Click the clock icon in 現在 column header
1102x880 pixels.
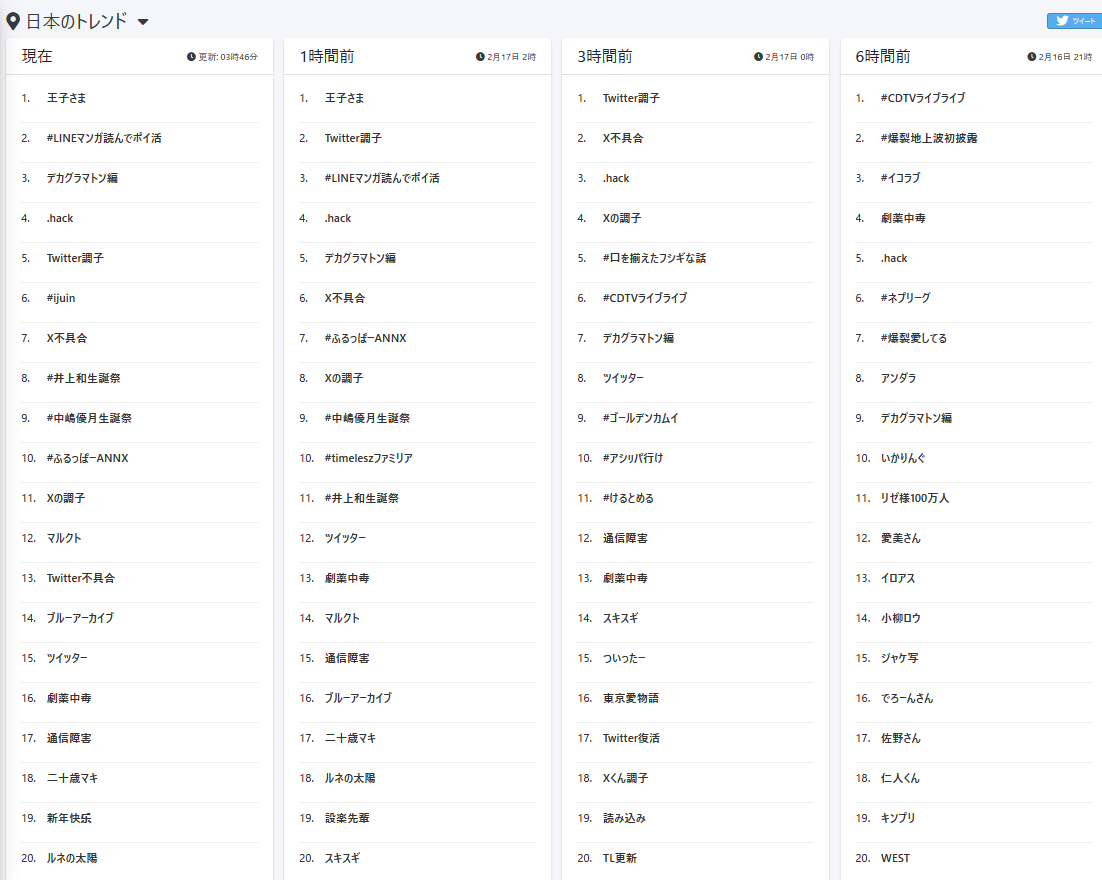point(191,57)
